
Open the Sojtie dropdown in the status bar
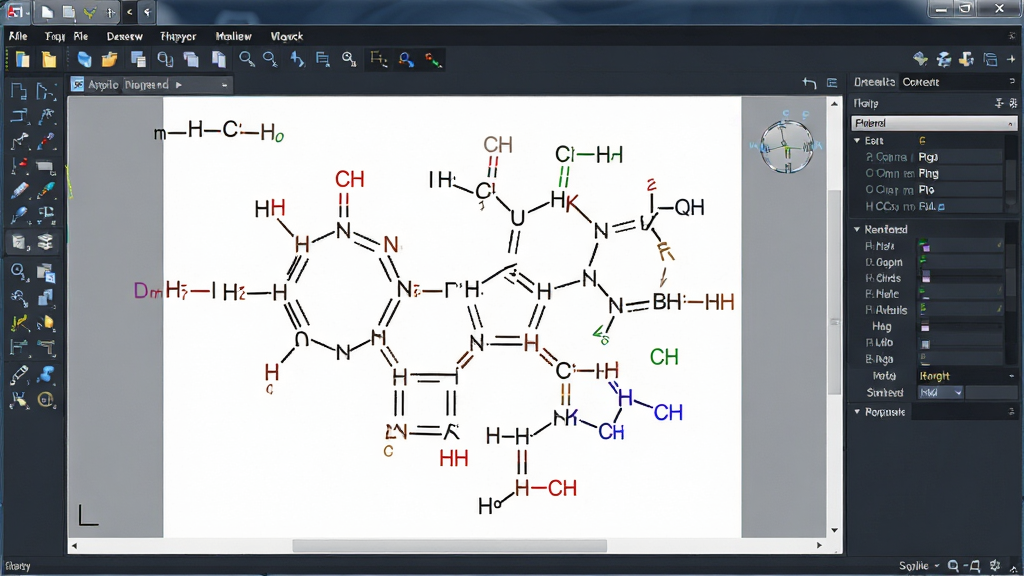point(918,566)
